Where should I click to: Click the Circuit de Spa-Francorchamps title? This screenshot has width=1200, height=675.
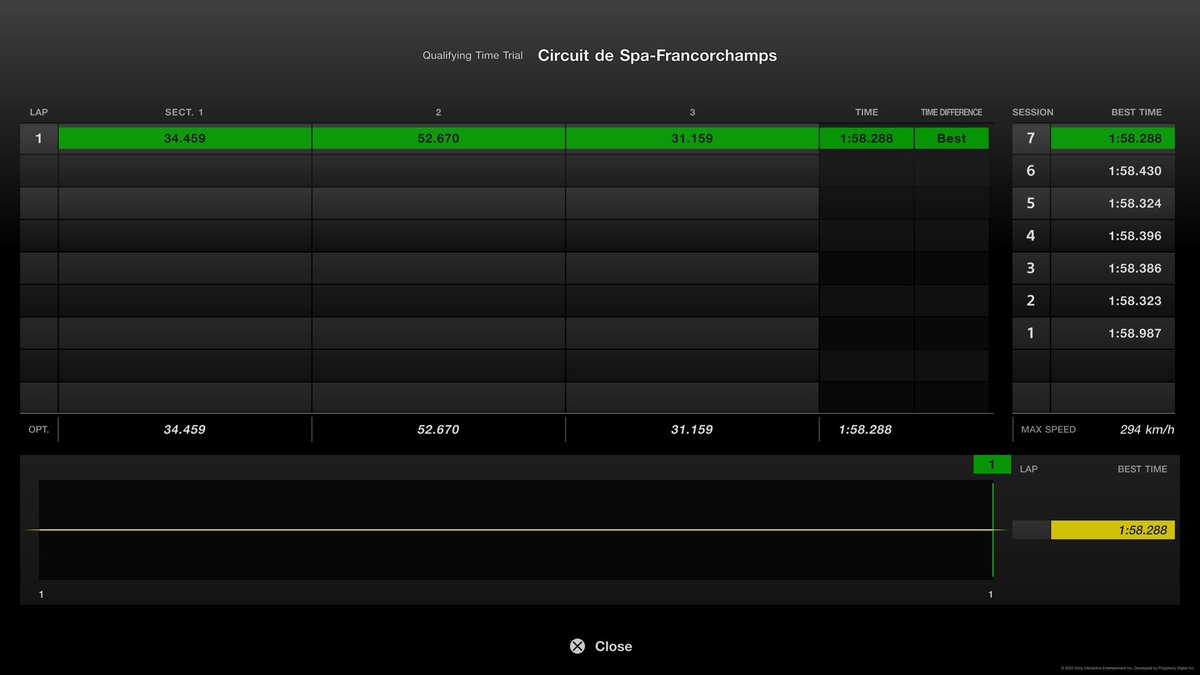pyautogui.click(x=657, y=55)
